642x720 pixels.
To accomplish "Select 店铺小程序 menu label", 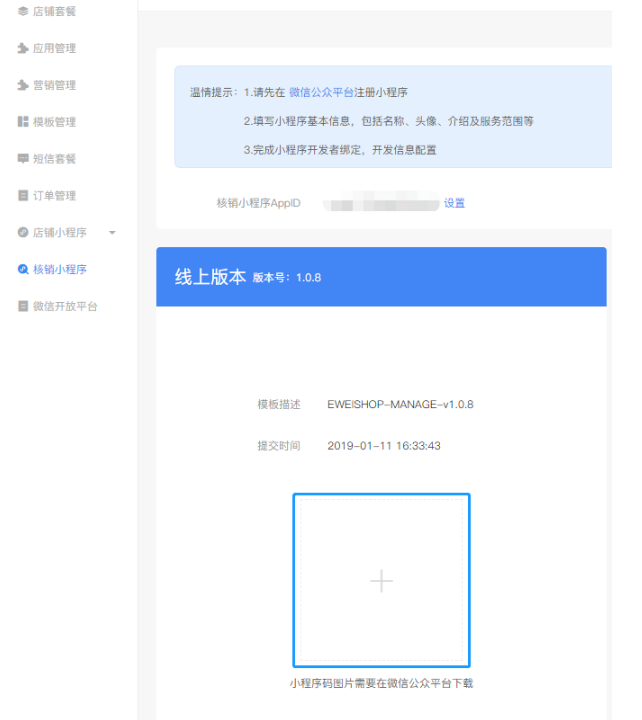I will click(x=60, y=233).
